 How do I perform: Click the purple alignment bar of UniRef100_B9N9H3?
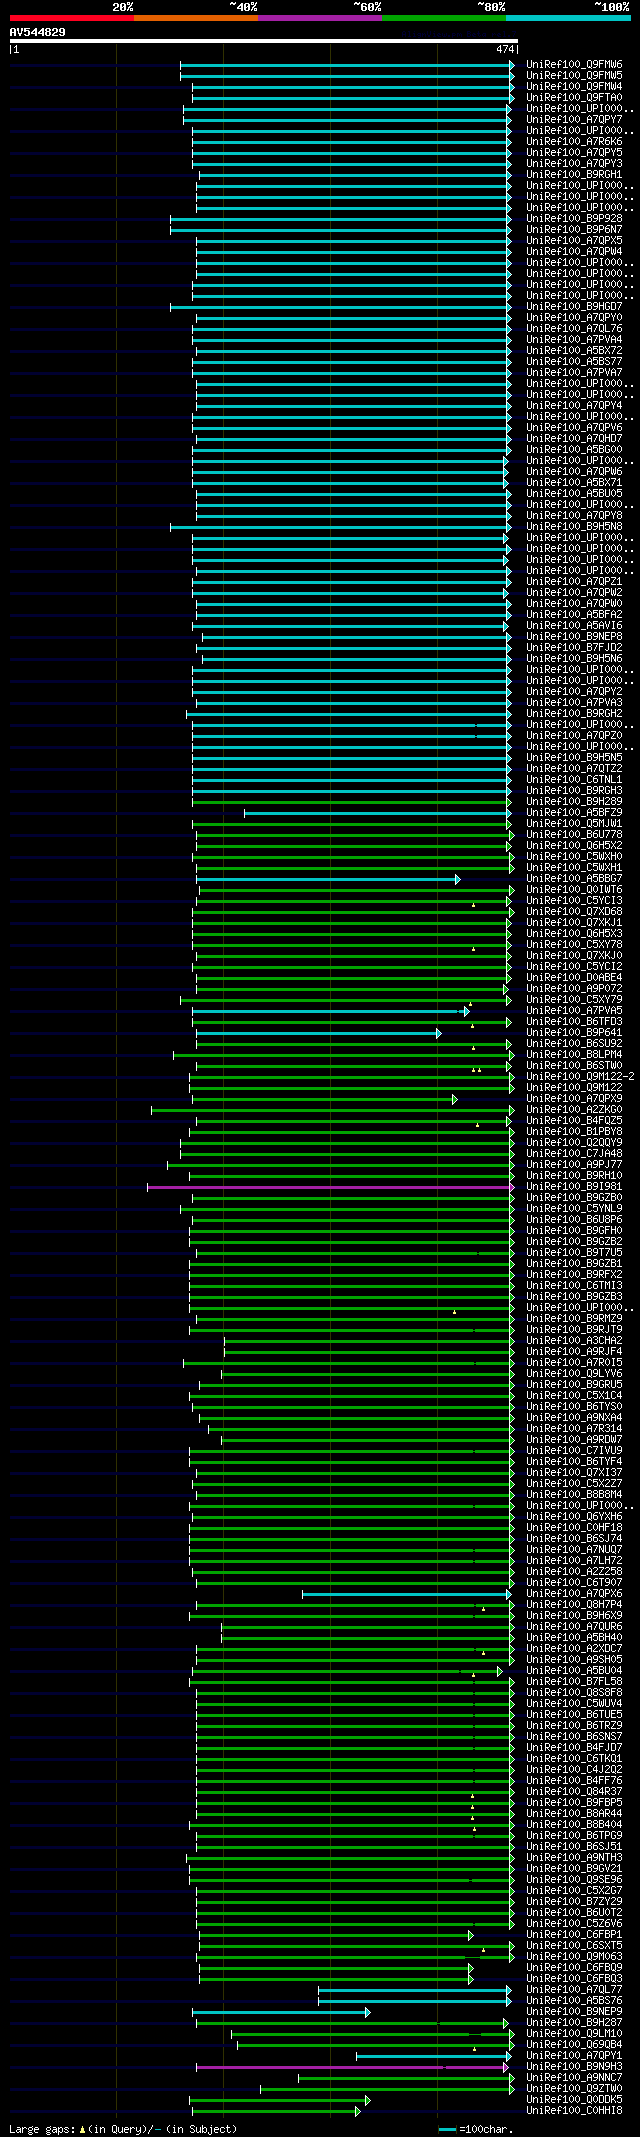point(351,2067)
